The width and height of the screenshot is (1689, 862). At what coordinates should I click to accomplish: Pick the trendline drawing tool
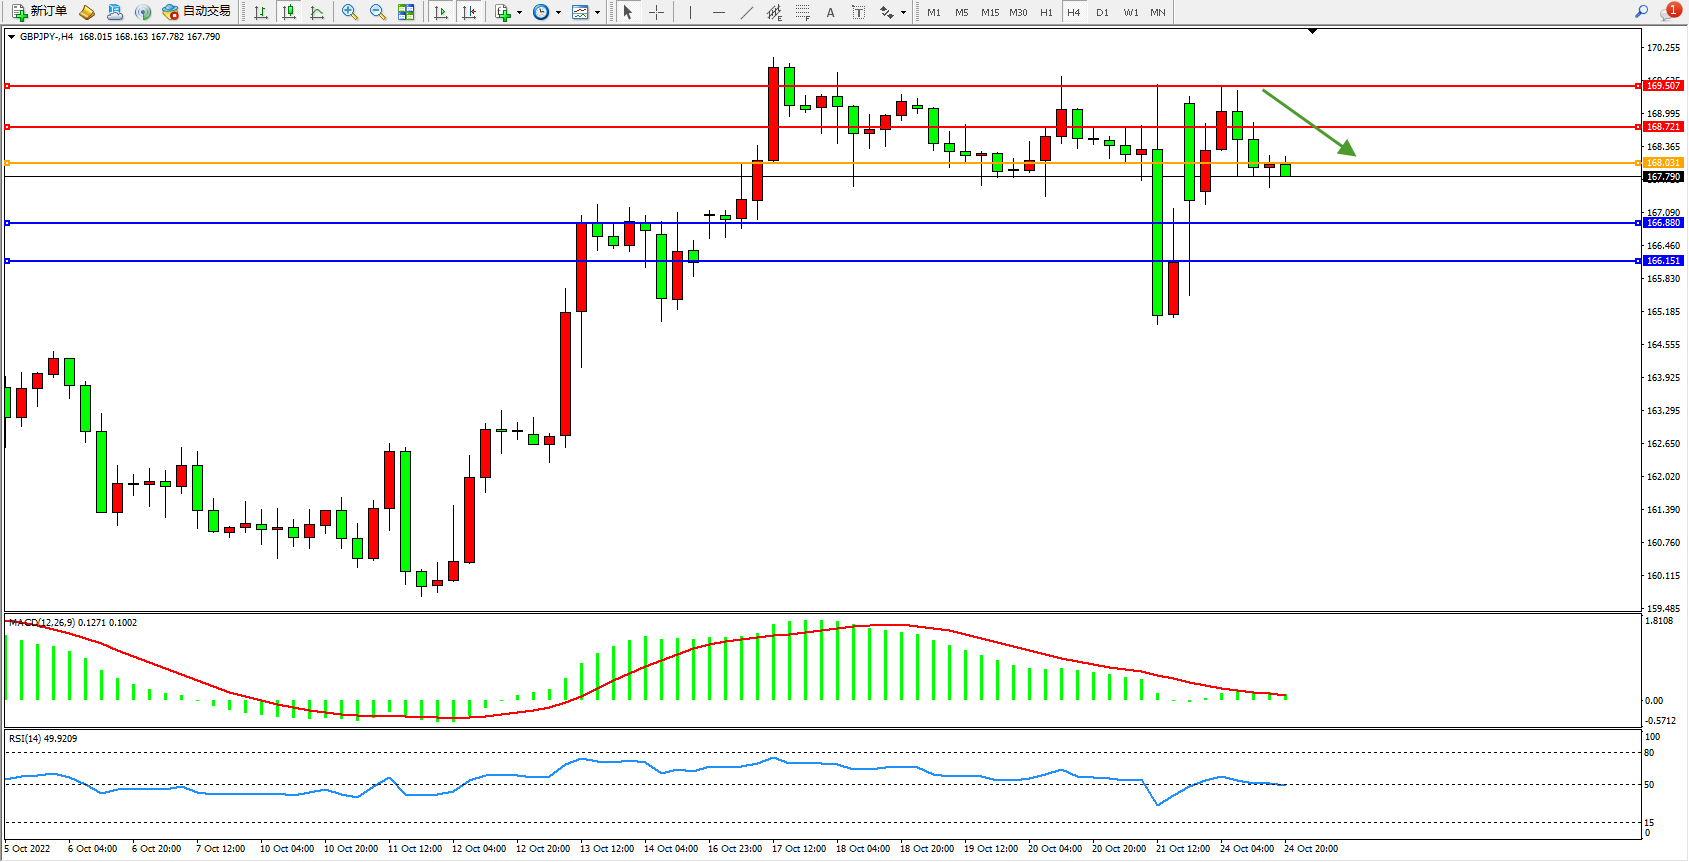tap(747, 12)
